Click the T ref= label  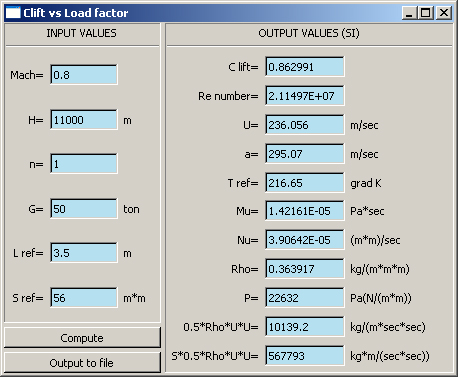point(243,183)
